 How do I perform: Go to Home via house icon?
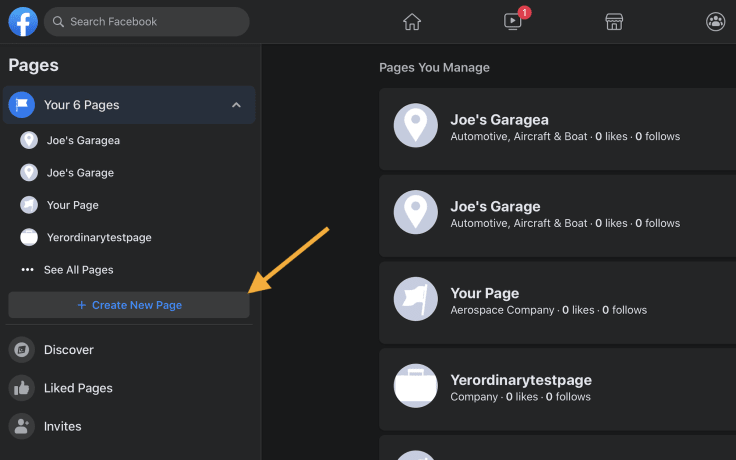pos(412,22)
